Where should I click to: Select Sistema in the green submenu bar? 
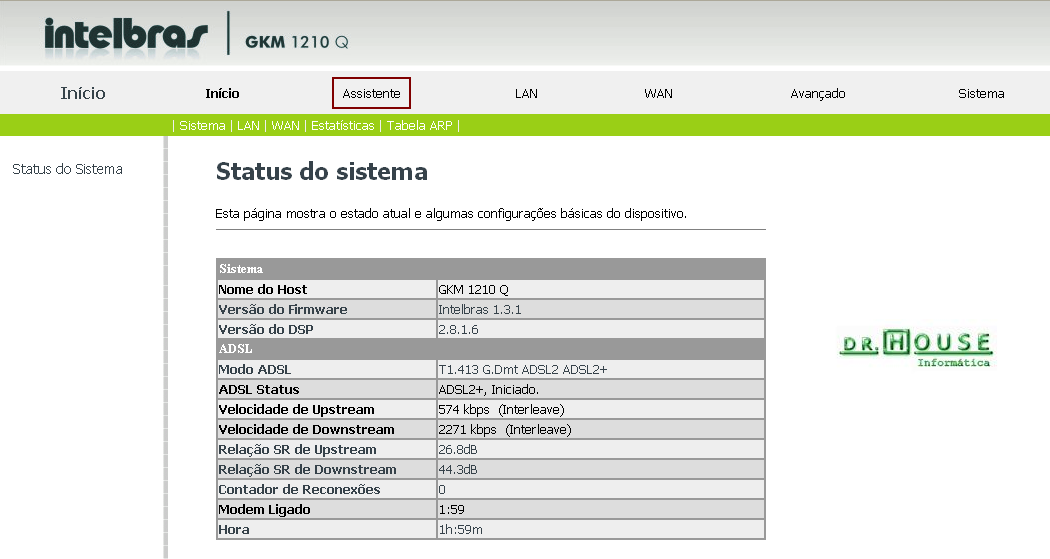202,125
